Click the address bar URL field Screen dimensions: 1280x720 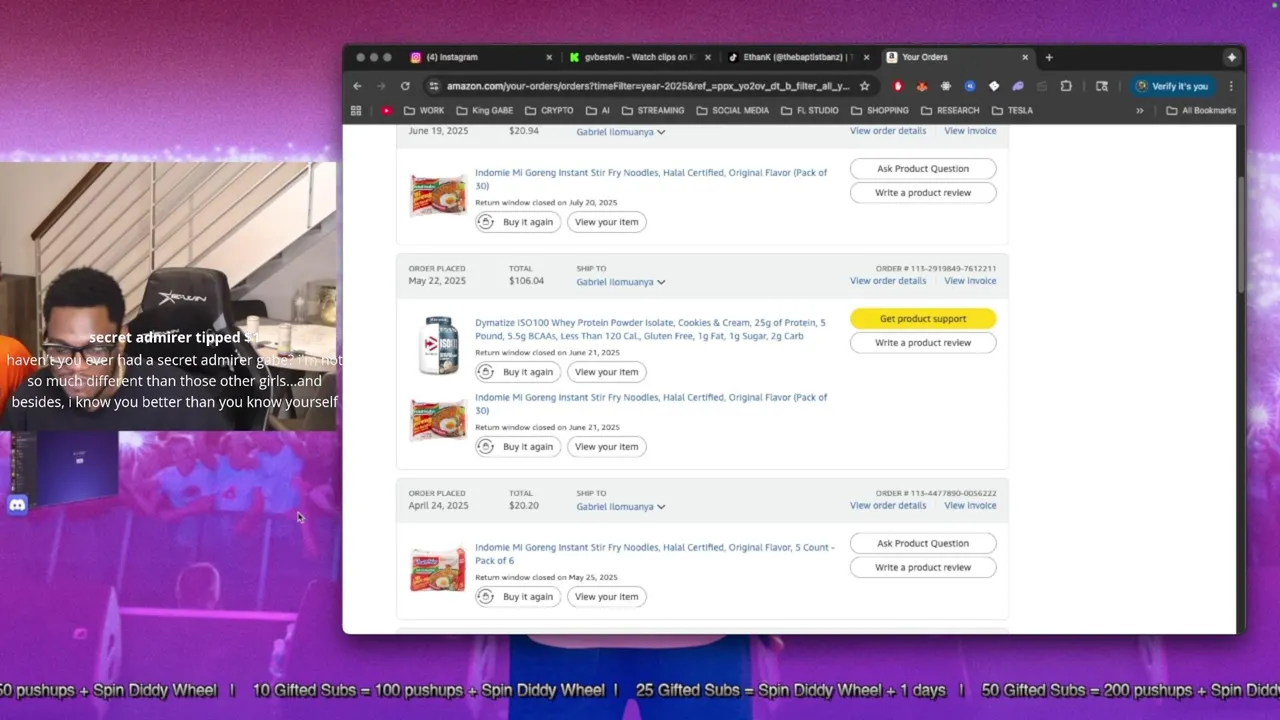coord(648,86)
